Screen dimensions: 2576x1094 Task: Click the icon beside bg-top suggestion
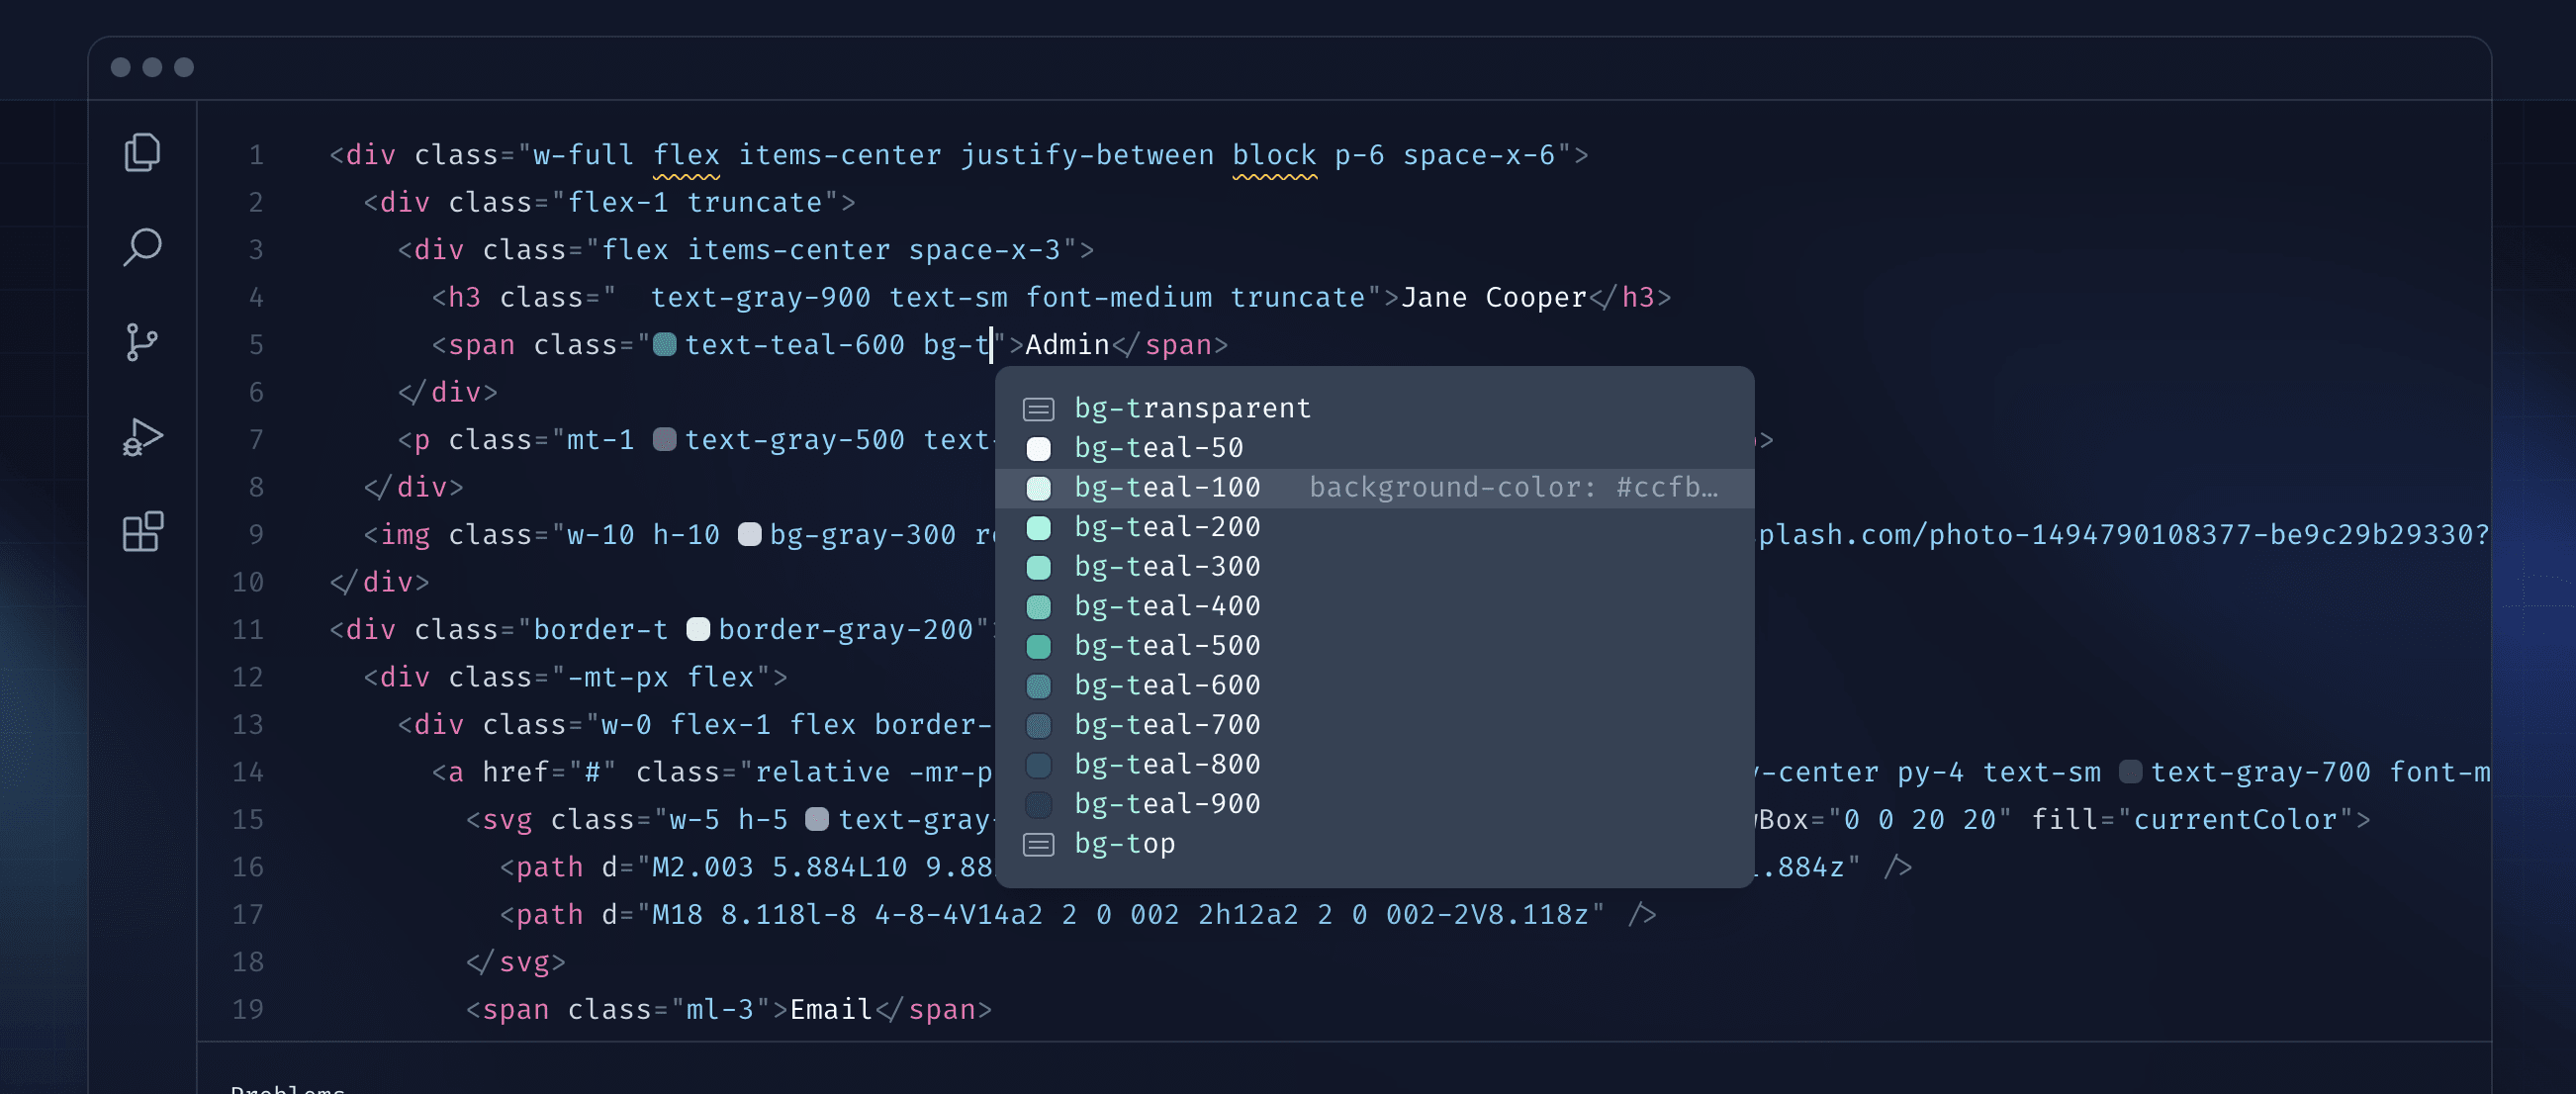(1039, 845)
